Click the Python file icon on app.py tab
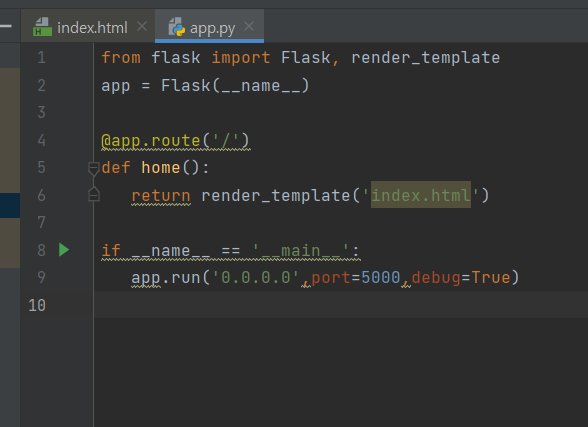Screen dimensions: 588x427 tap(177, 27)
